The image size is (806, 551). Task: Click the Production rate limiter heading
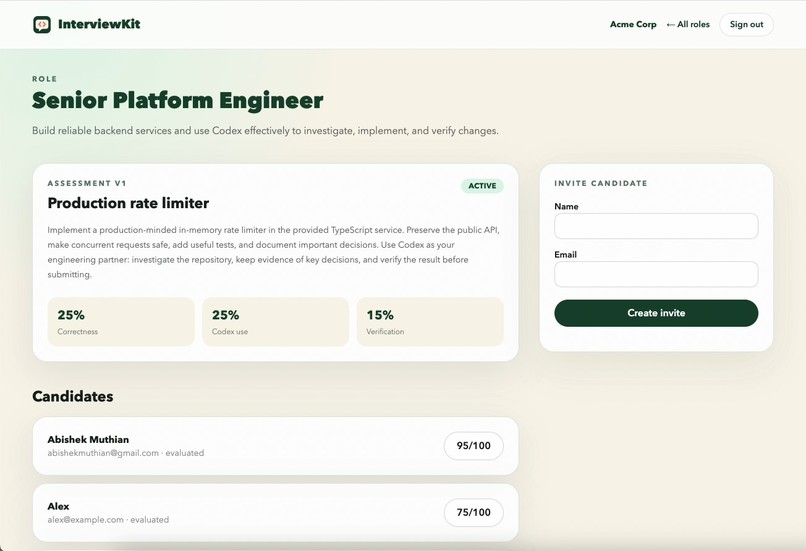[x=128, y=203]
